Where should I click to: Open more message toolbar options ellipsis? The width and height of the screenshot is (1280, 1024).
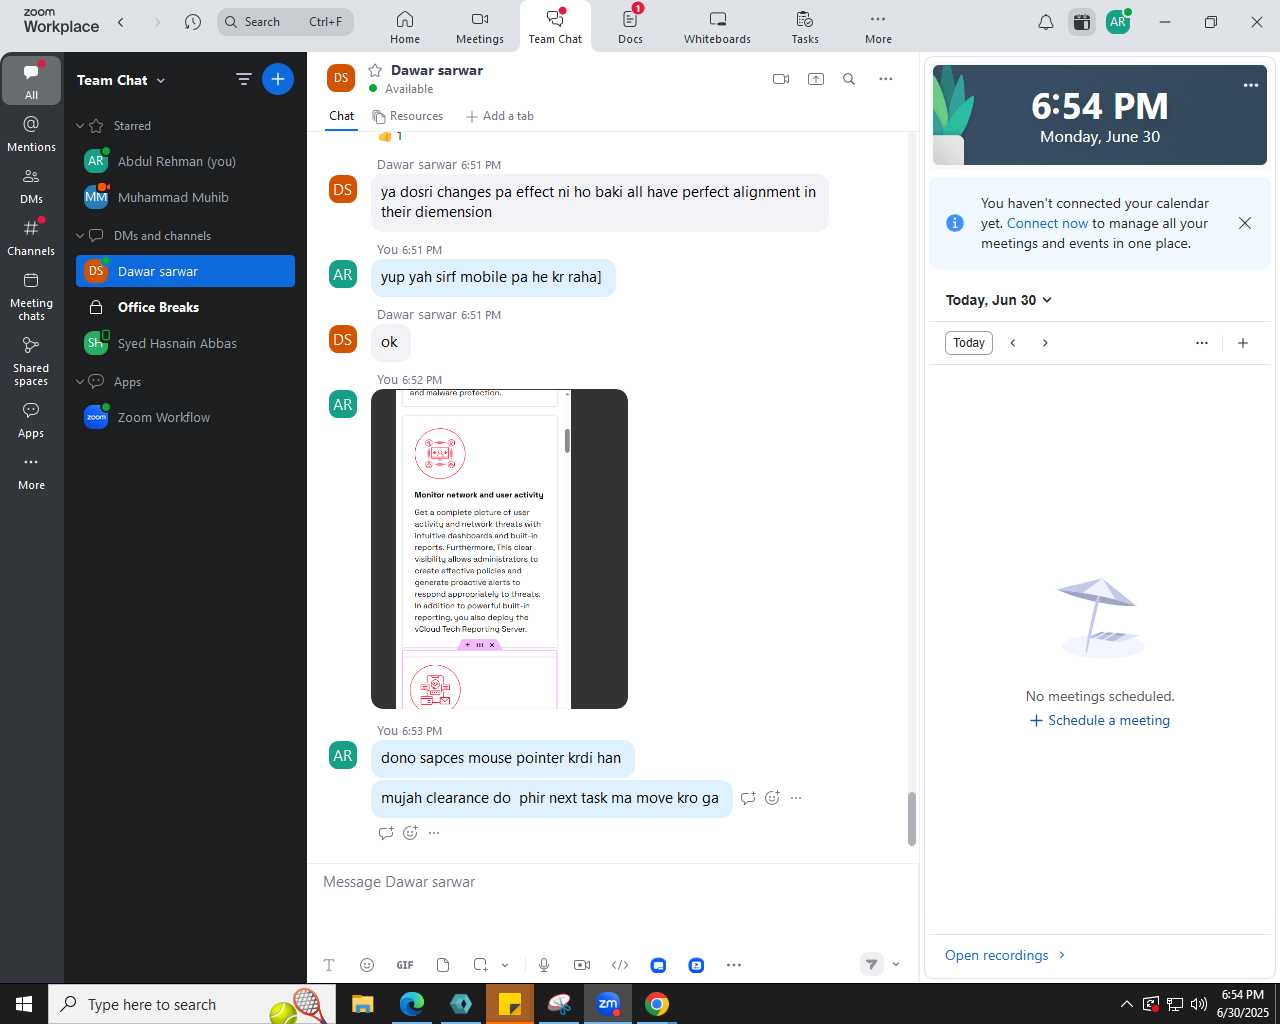click(x=734, y=965)
